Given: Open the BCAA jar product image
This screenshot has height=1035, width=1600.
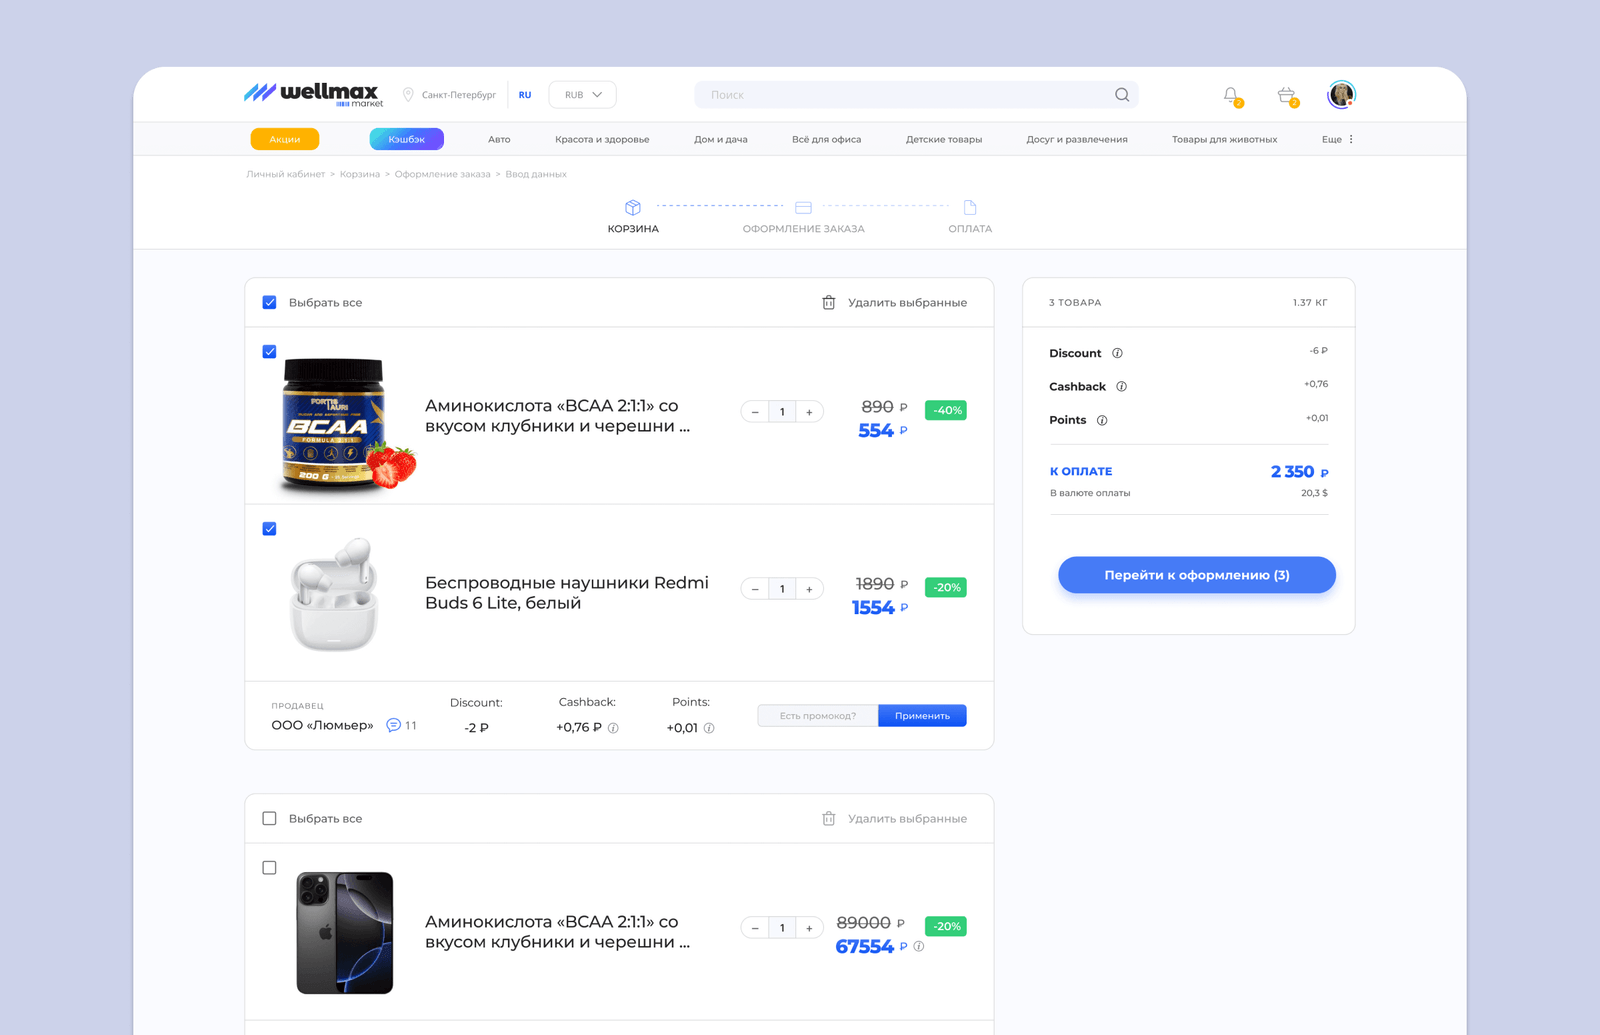Looking at the screenshot, I should pos(346,424).
